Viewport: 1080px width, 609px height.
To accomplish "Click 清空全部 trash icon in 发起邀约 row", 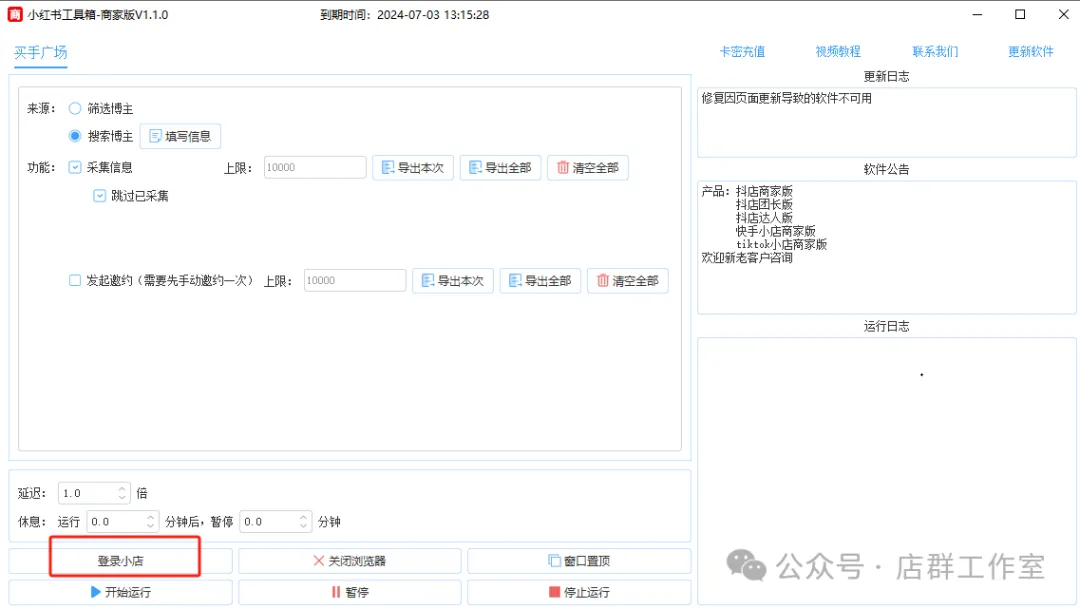I will (x=628, y=281).
